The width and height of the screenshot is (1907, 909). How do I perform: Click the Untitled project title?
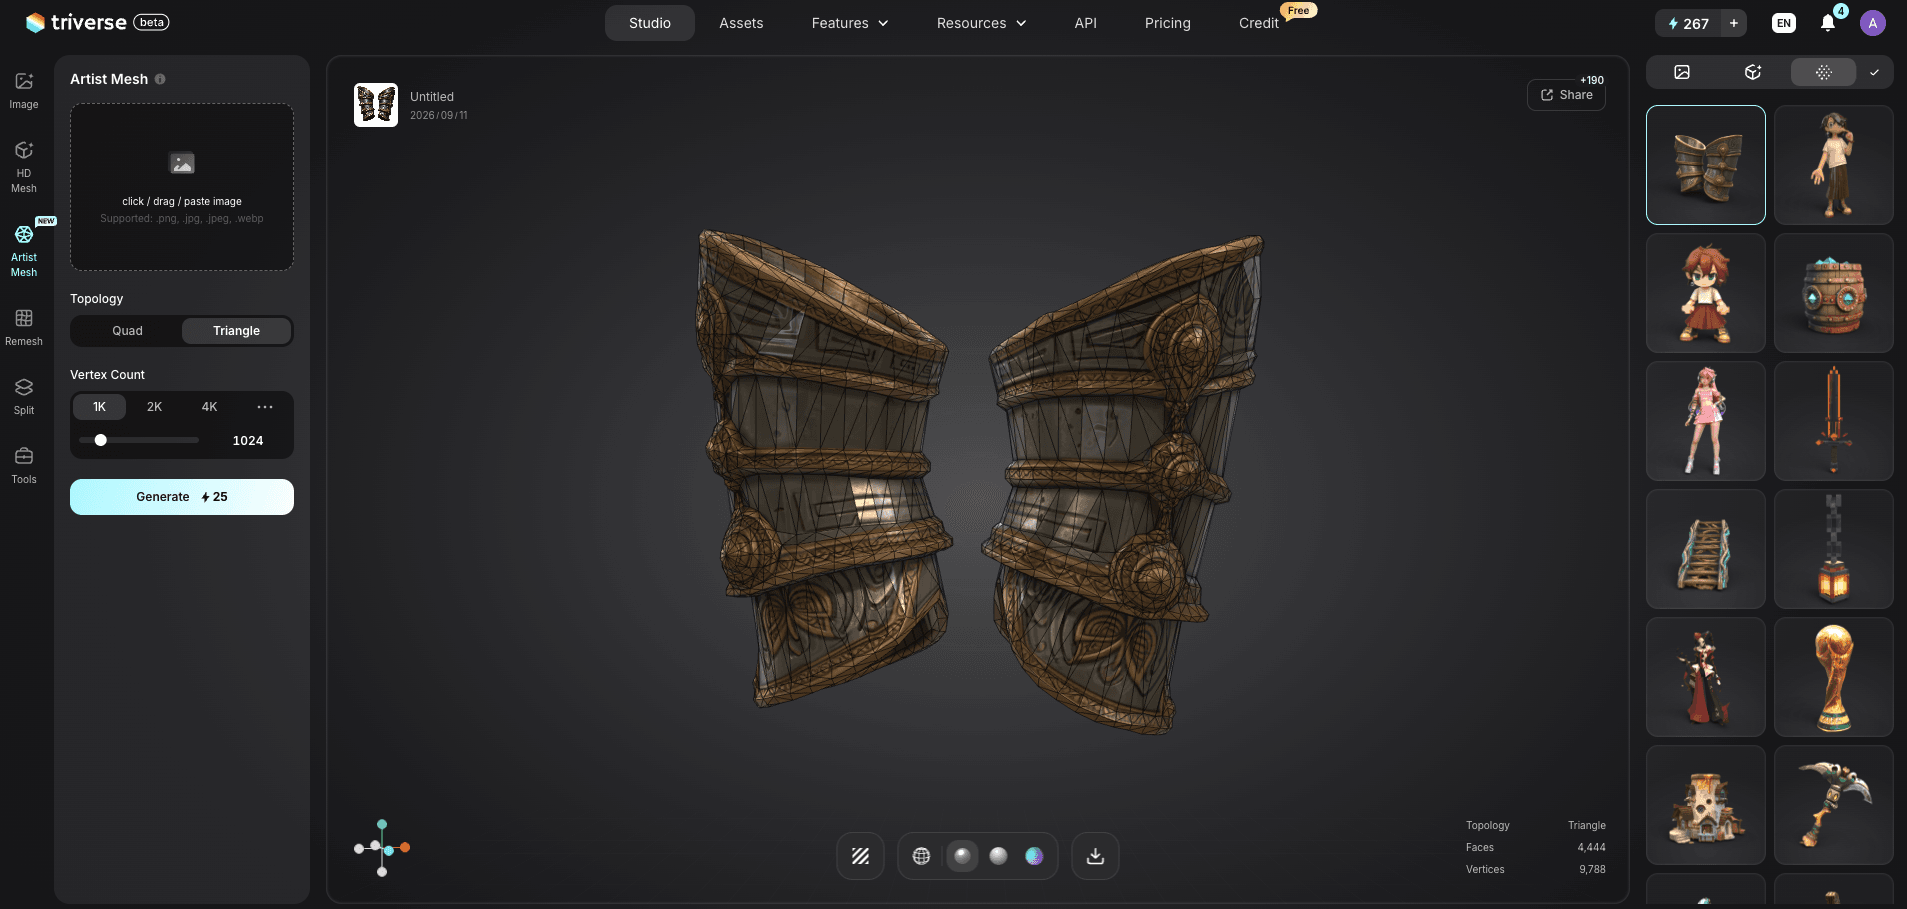point(432,97)
